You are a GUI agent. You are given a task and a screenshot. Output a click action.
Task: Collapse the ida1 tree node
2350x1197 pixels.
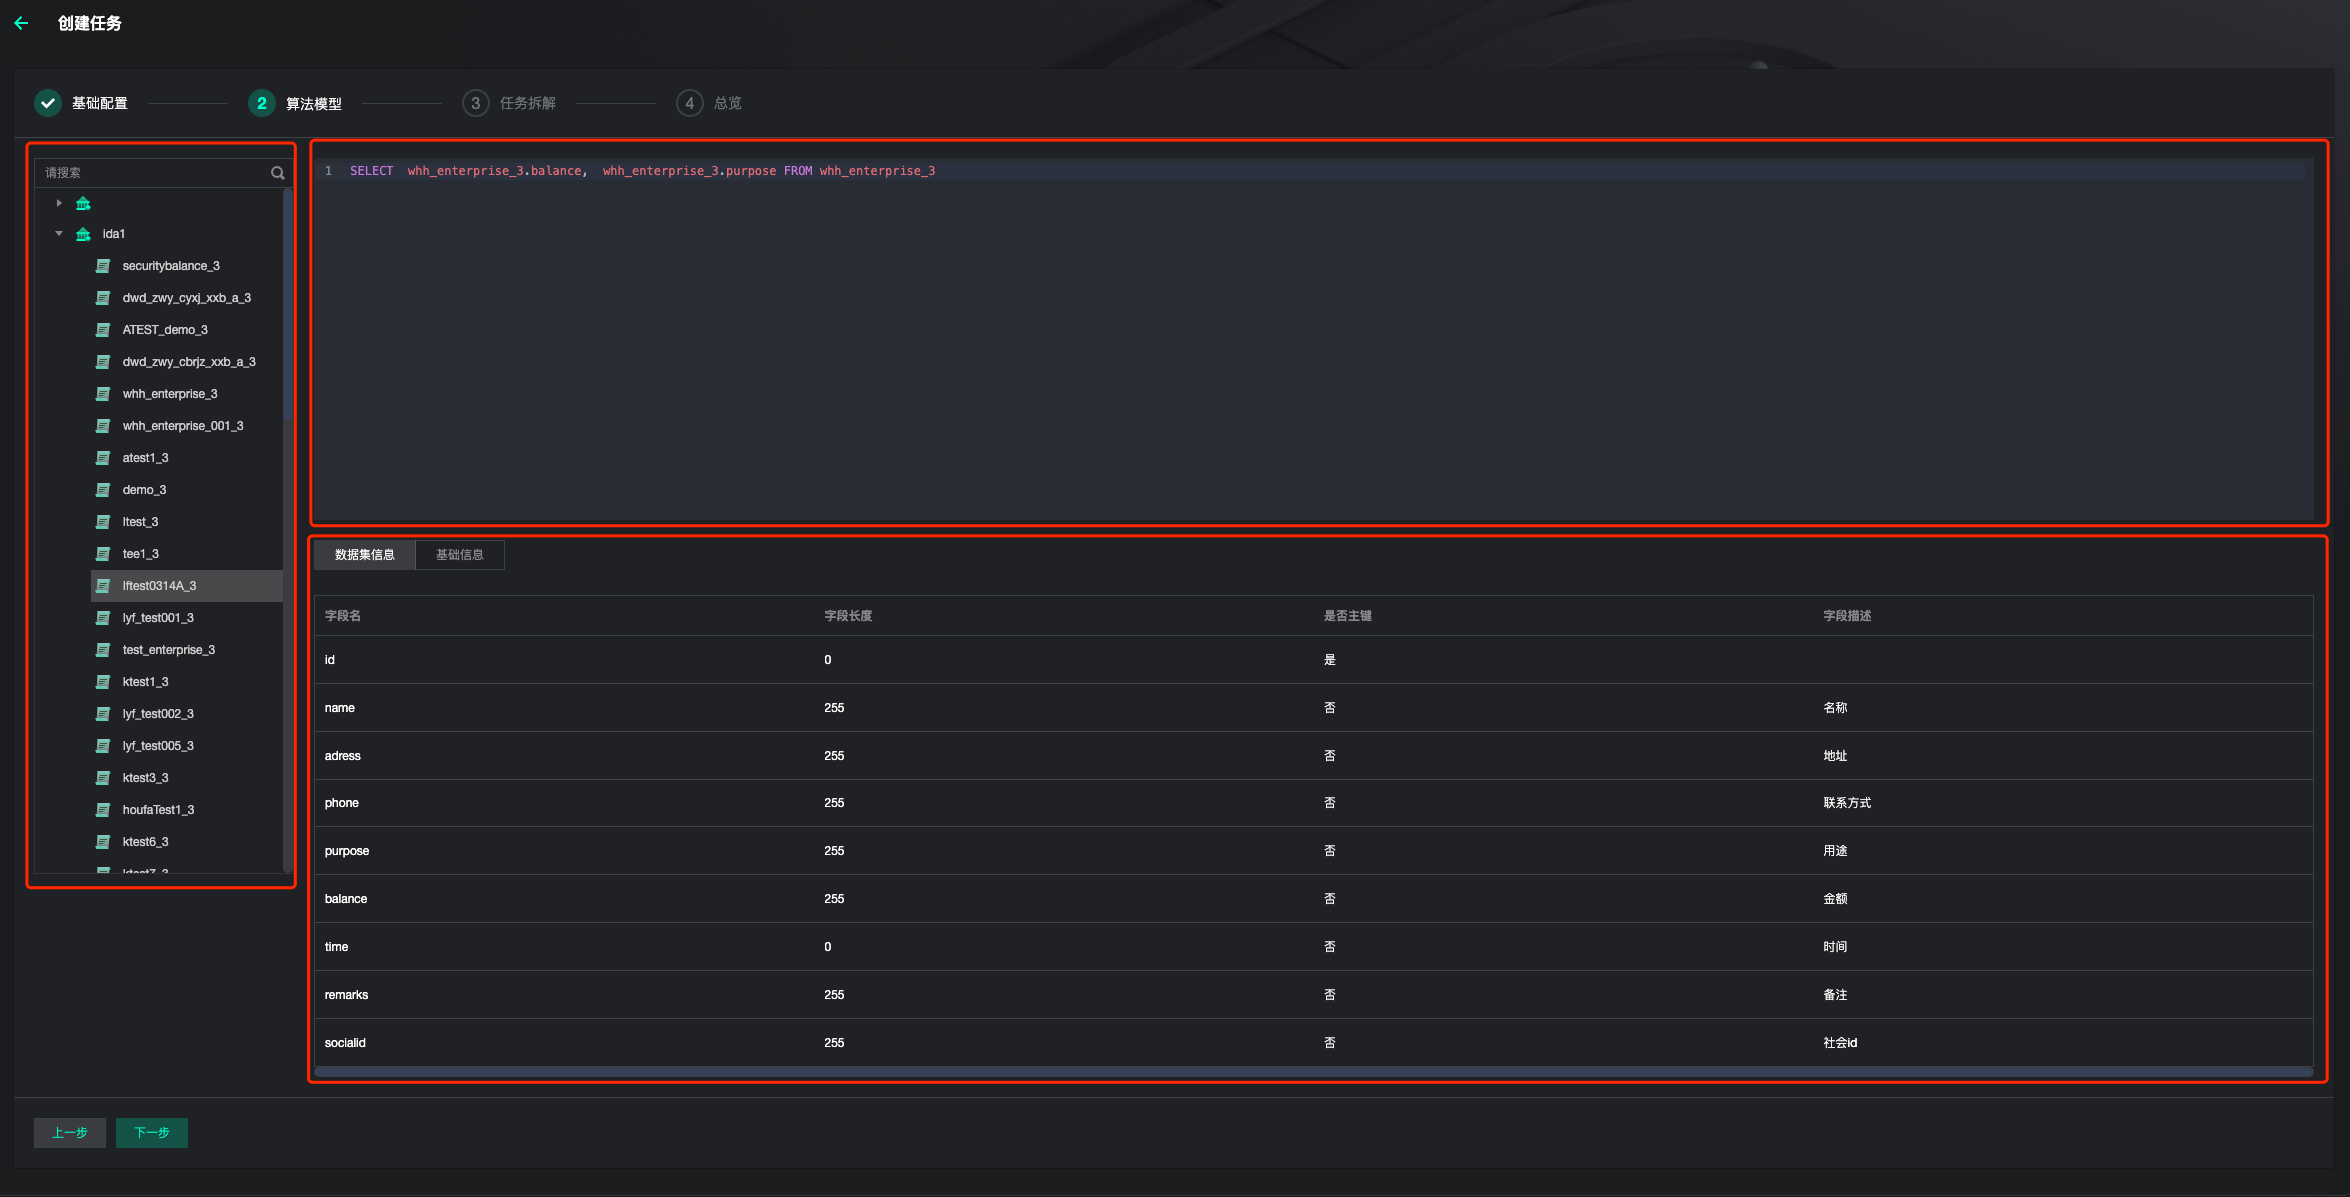[59, 234]
